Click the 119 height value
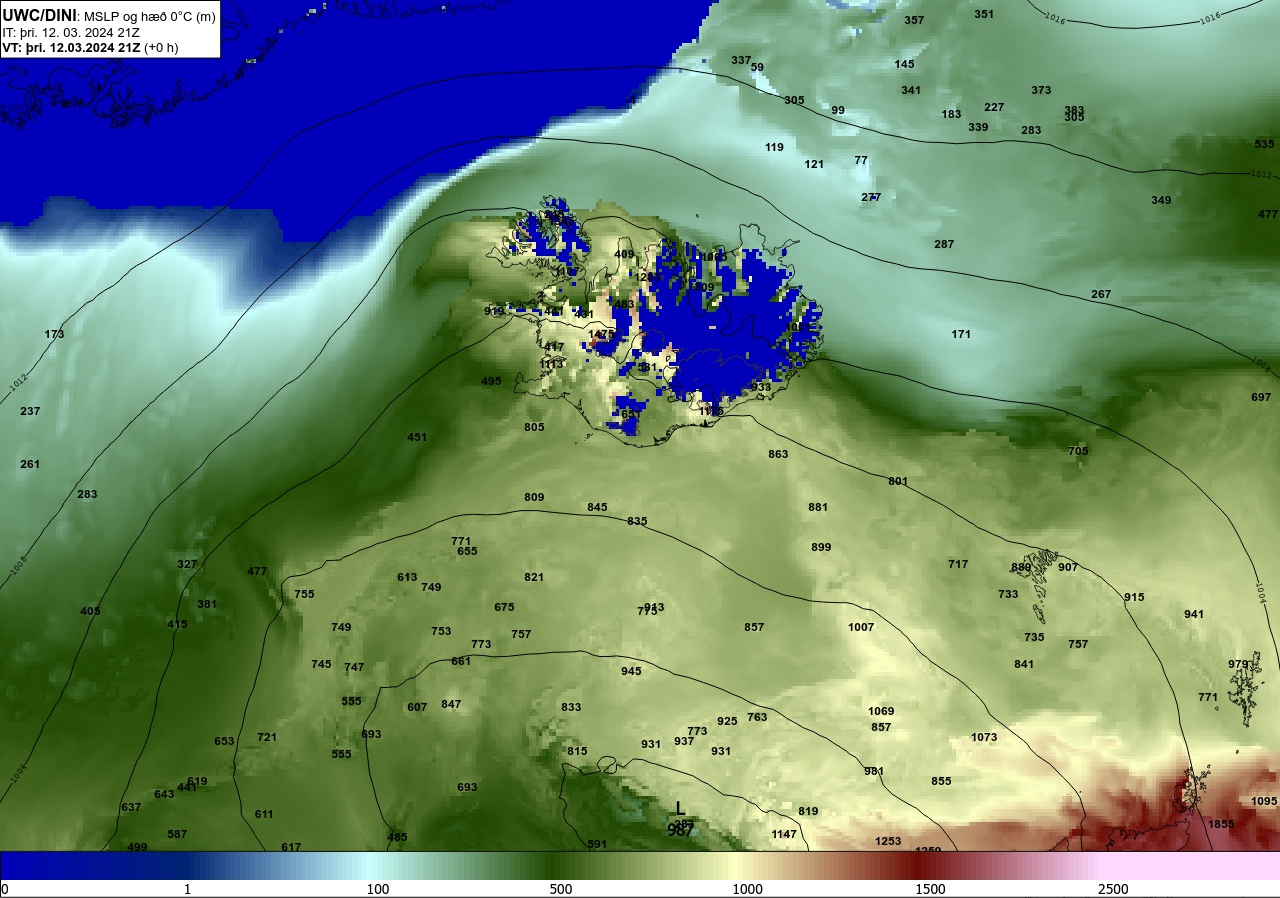Viewport: 1280px width, 898px height. click(774, 147)
